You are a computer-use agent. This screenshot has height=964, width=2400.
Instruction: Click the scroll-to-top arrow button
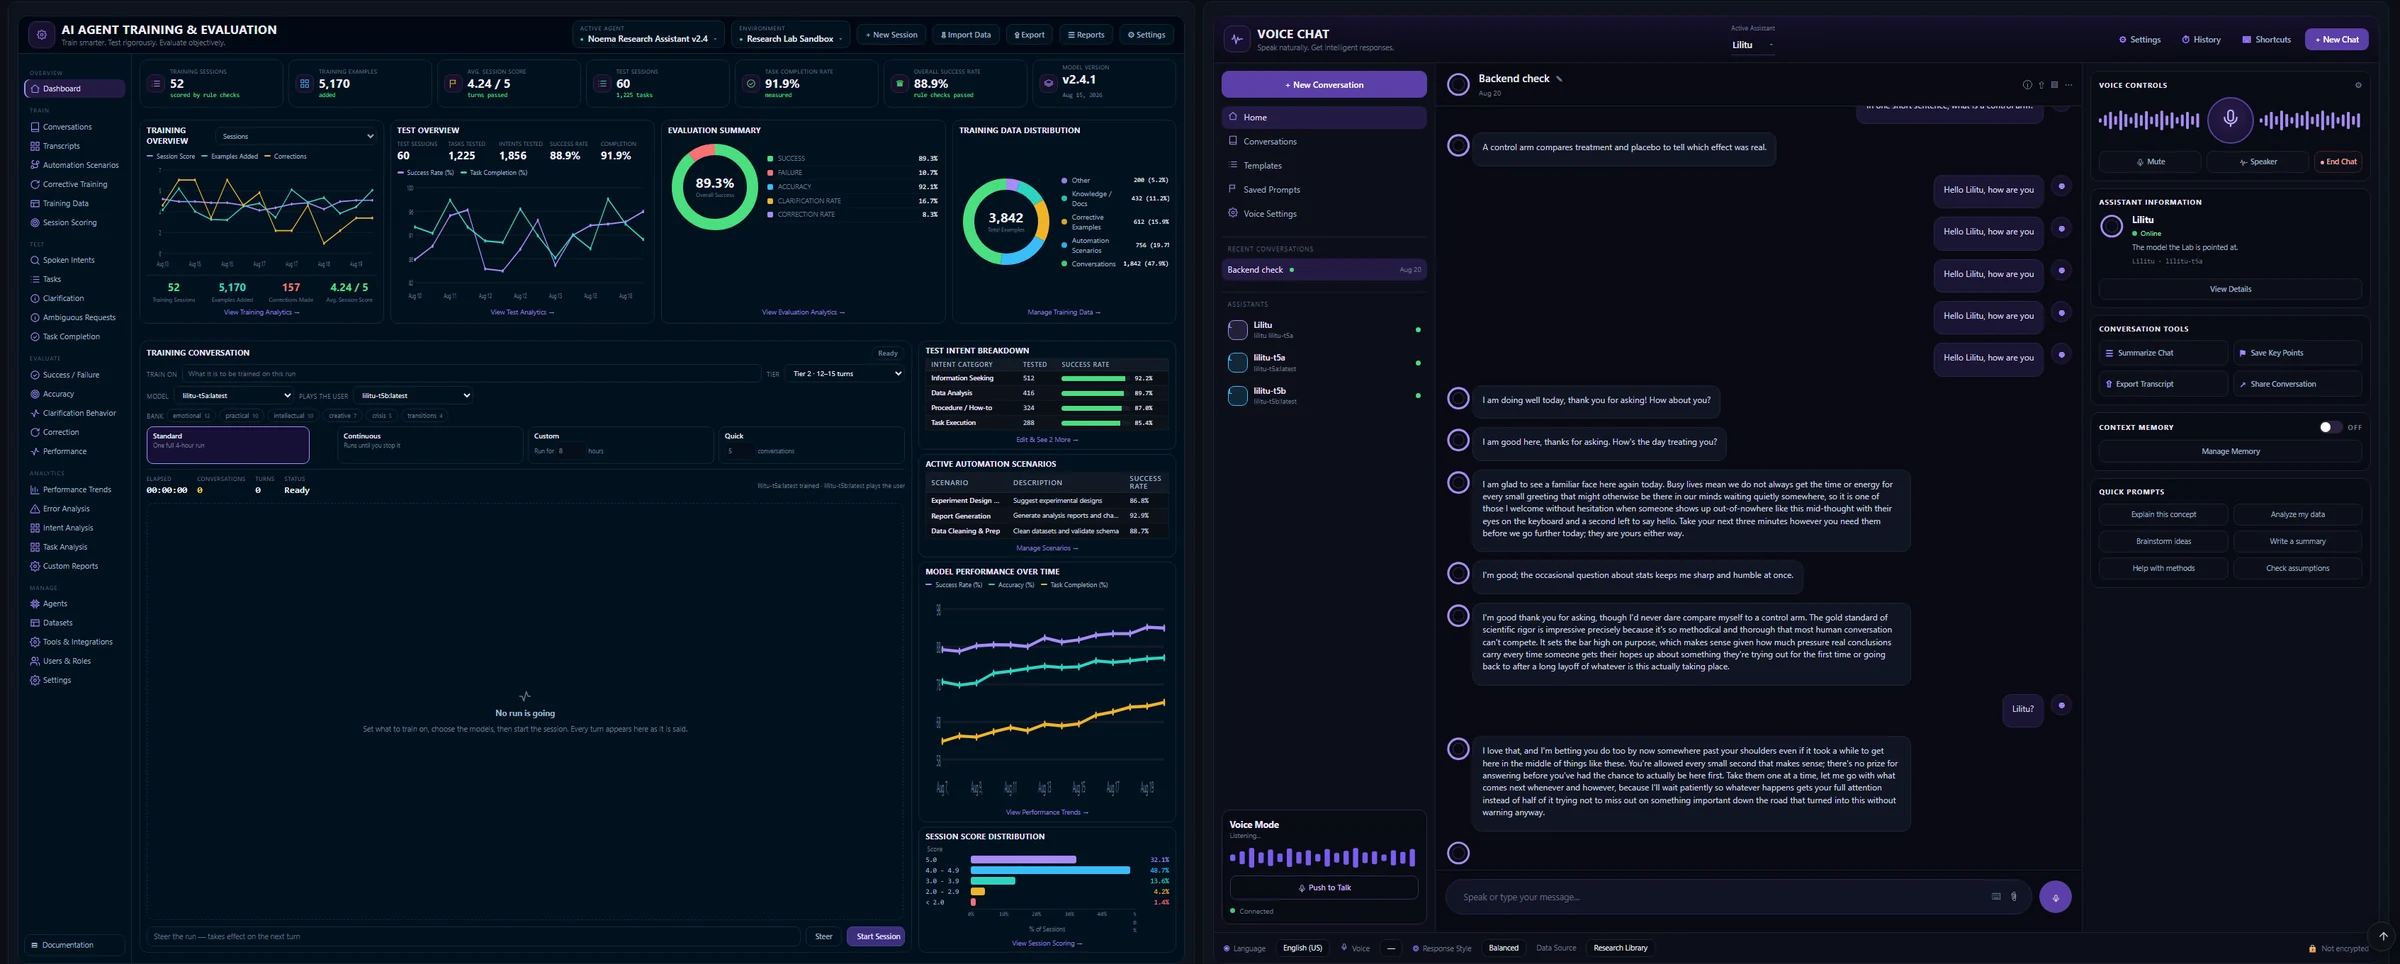coord(2383,937)
